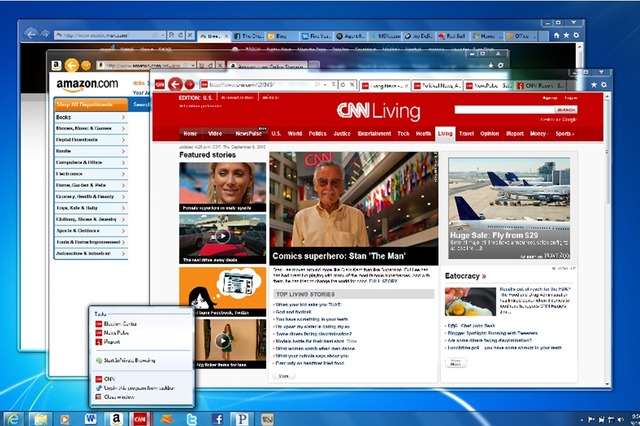Go back in the rearmost browser window
This screenshot has width=640, height=426.
[x=31, y=34]
